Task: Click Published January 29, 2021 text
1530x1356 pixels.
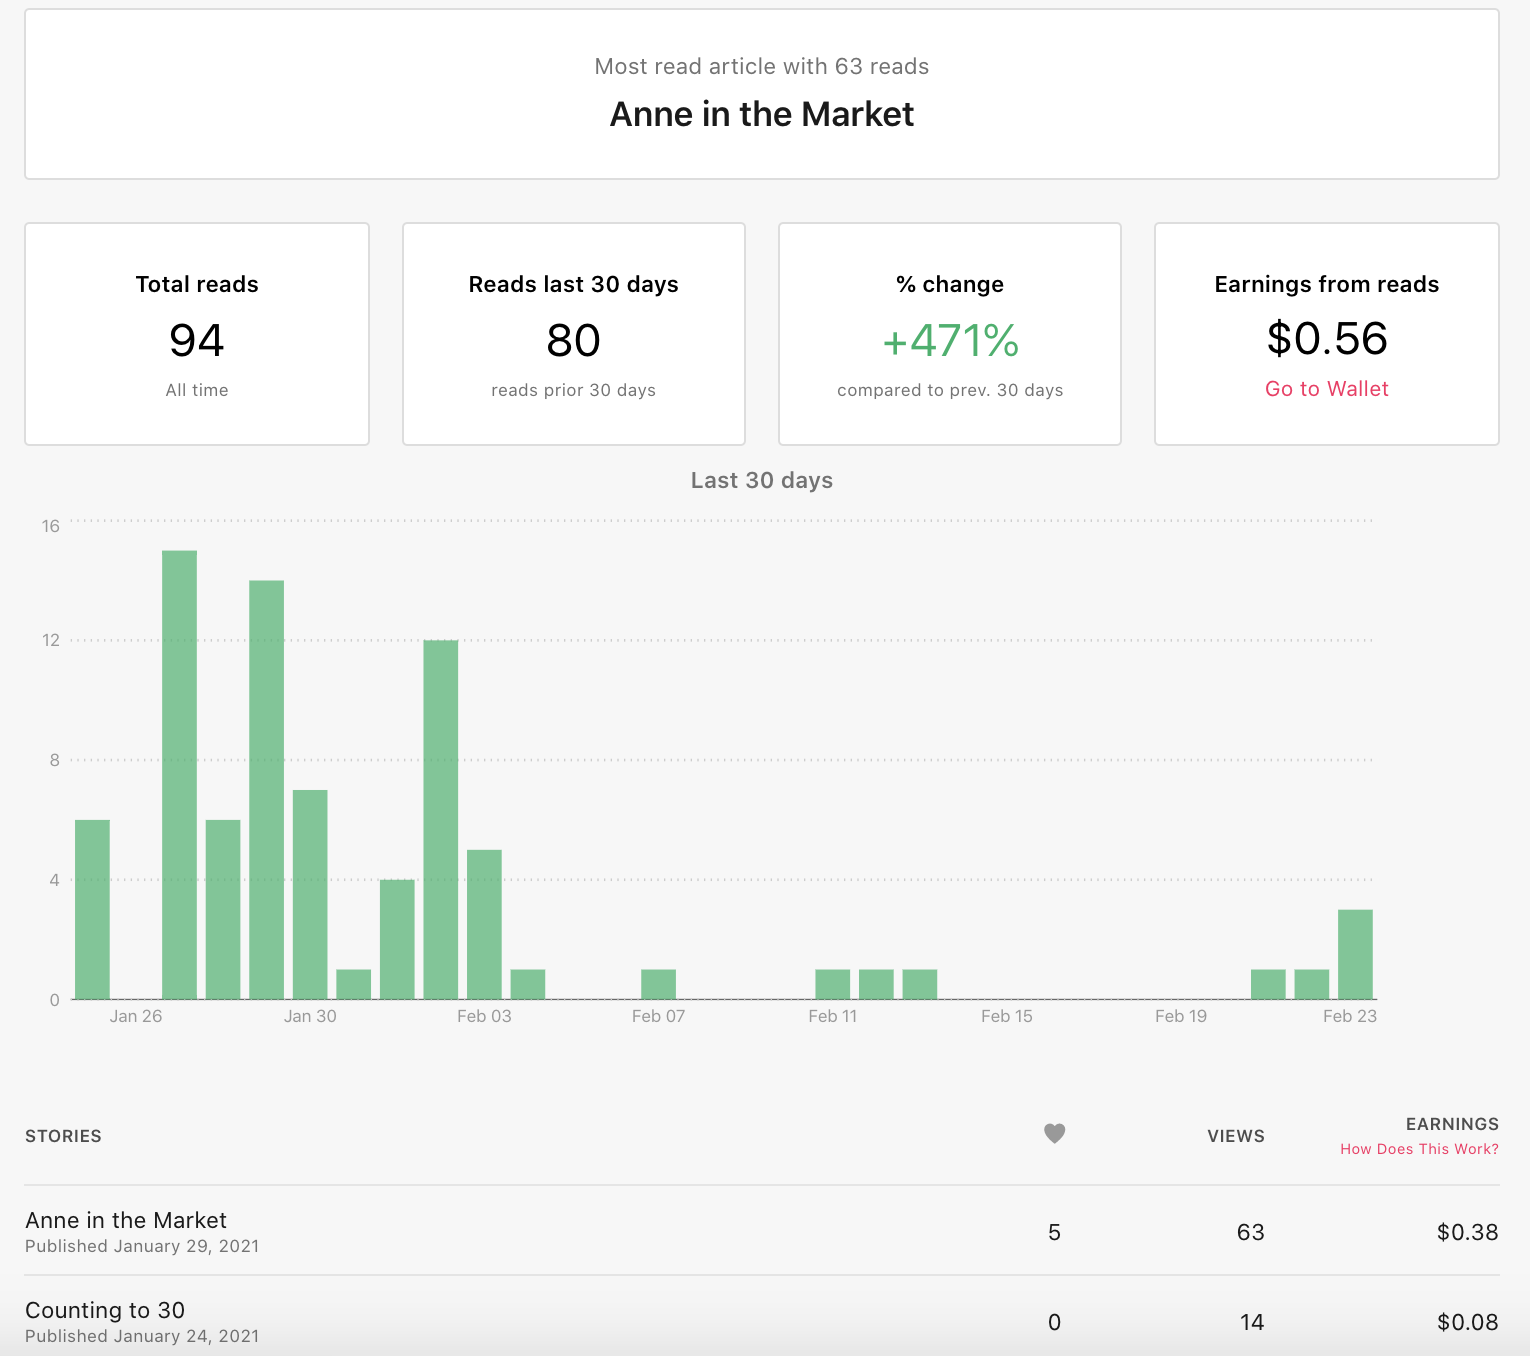Action: (142, 1246)
